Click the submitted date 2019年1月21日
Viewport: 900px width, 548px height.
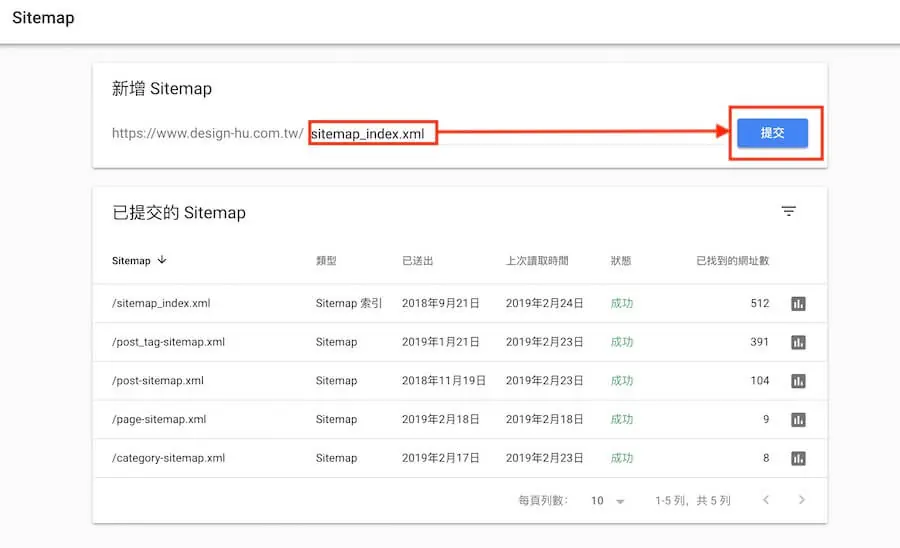pyautogui.click(x=440, y=342)
